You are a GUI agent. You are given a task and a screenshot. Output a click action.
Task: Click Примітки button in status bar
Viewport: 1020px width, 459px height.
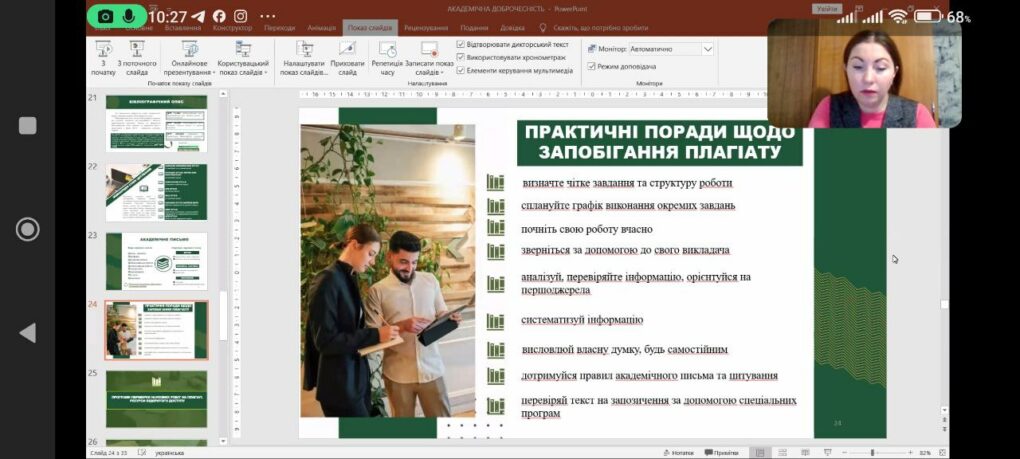721,452
